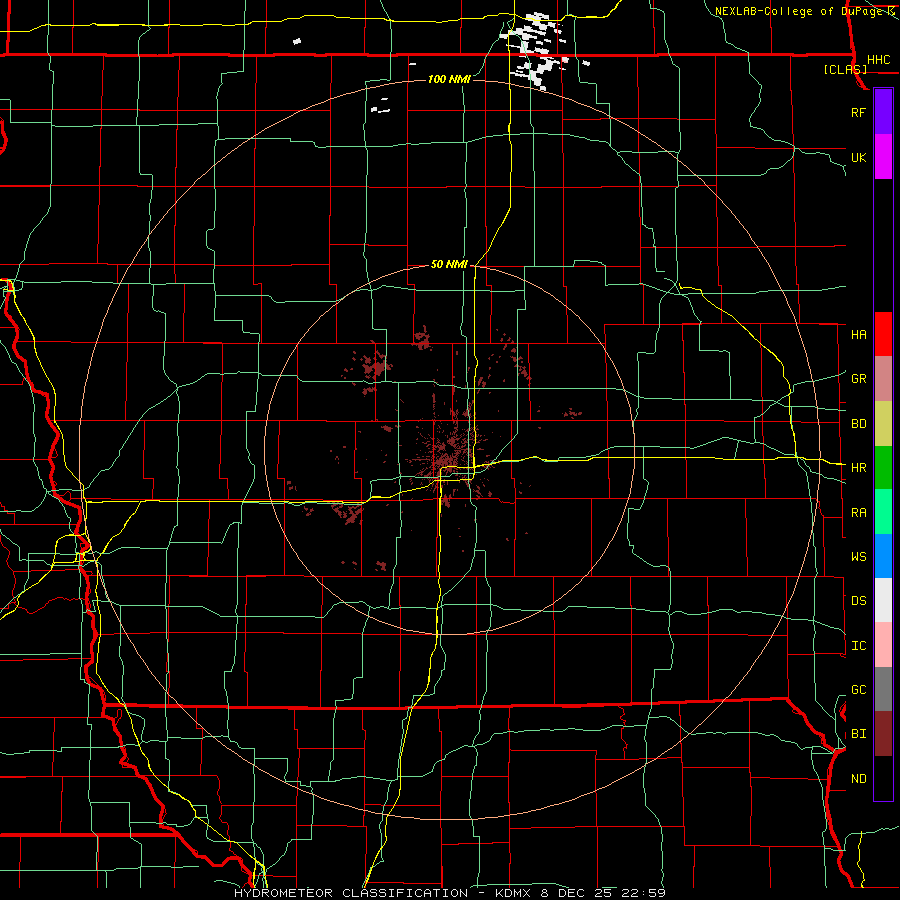The height and width of the screenshot is (900, 900).
Task: Click the UK legend label
Action: (x=858, y=157)
